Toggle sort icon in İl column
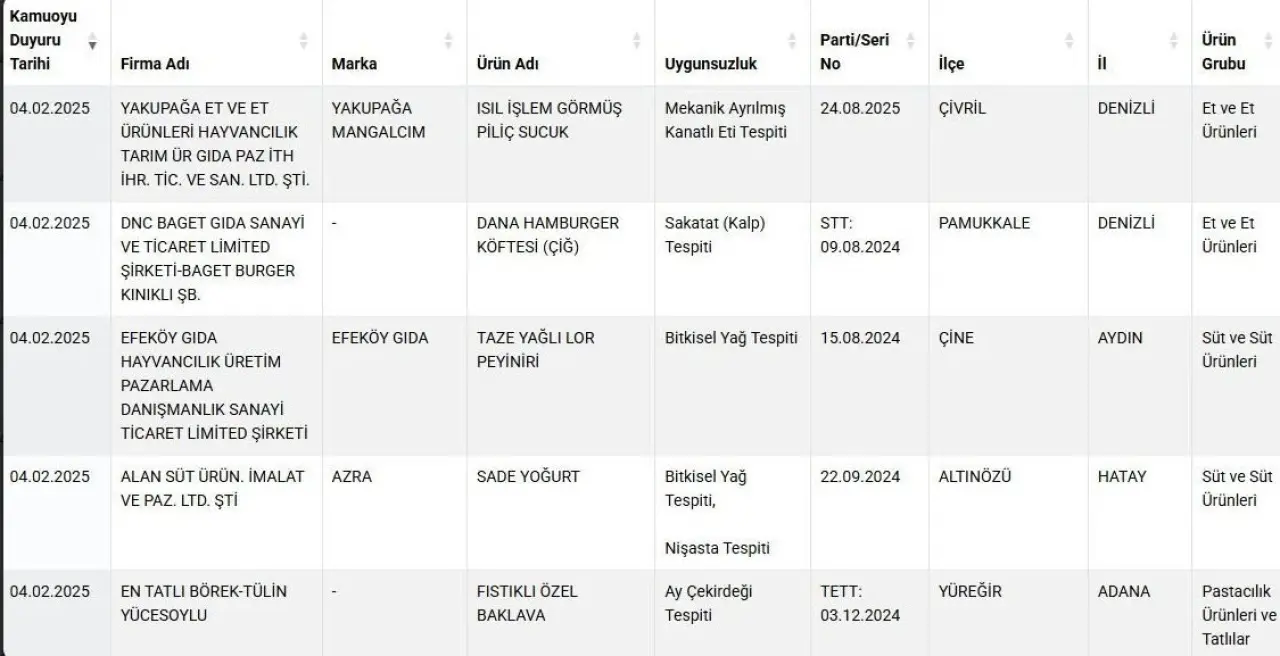This screenshot has height=656, width=1280. [x=1174, y=41]
